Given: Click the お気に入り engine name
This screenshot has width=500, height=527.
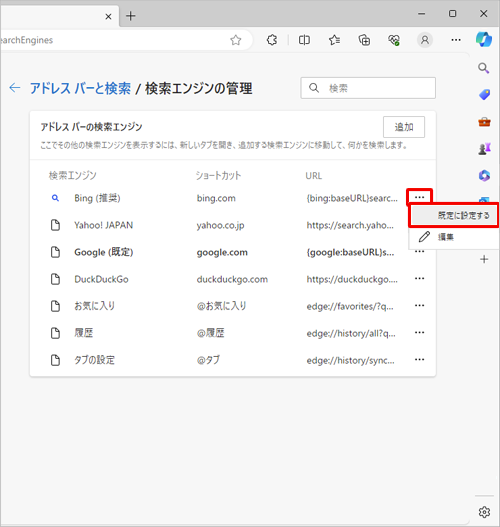Looking at the screenshot, I should tap(94, 306).
